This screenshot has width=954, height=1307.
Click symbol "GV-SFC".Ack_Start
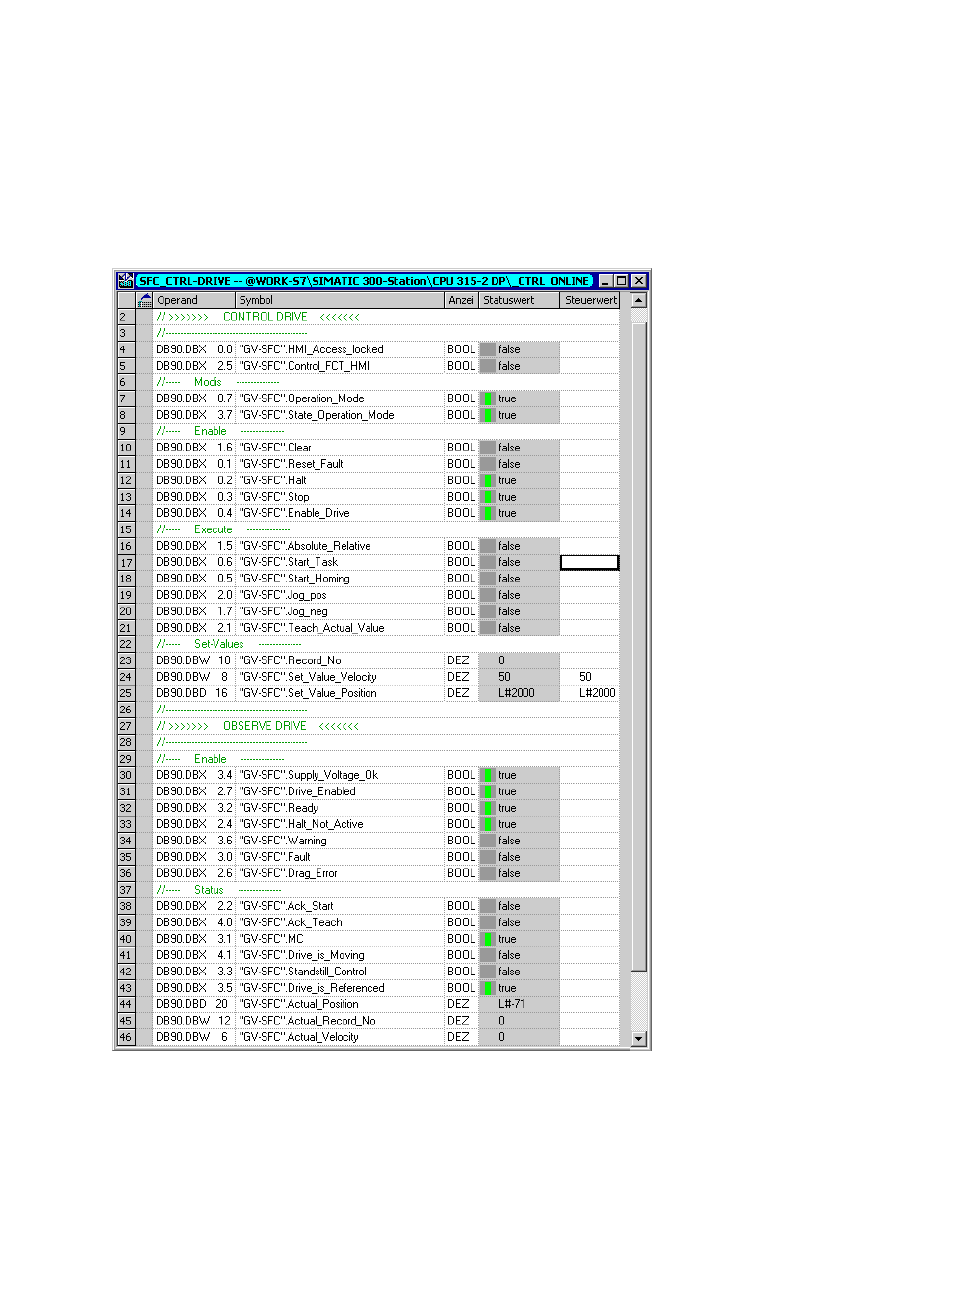click(x=287, y=906)
